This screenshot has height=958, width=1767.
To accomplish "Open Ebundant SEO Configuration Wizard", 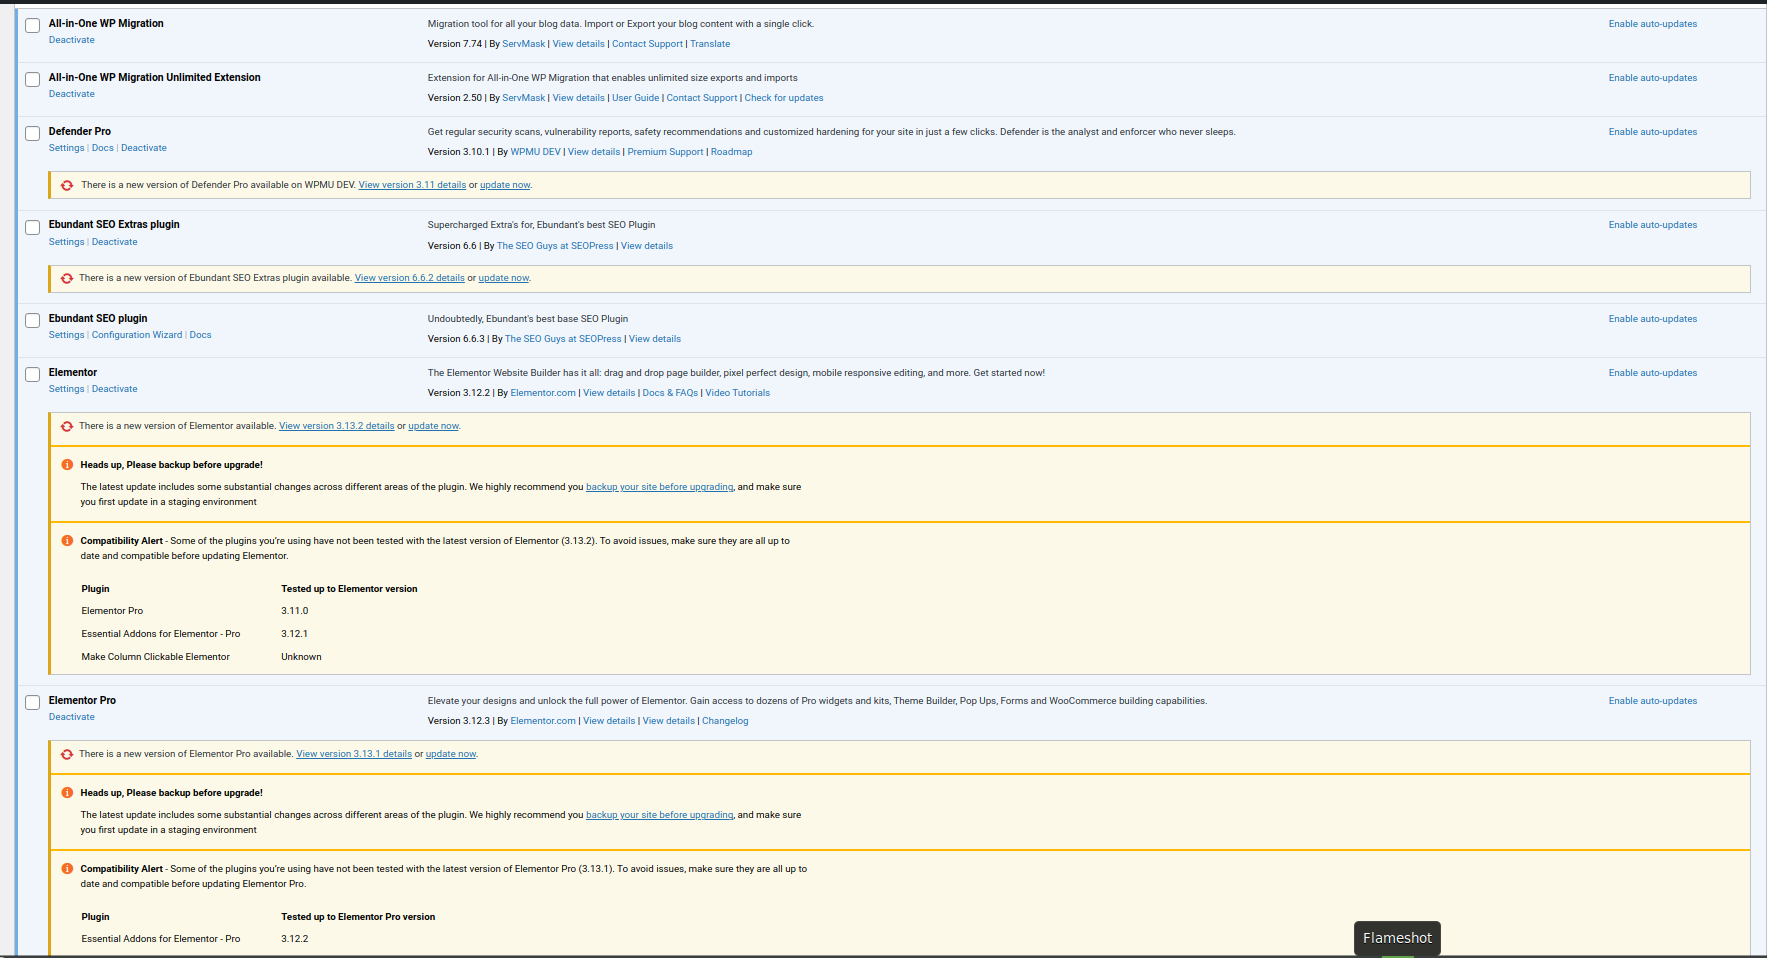I will 137,335.
